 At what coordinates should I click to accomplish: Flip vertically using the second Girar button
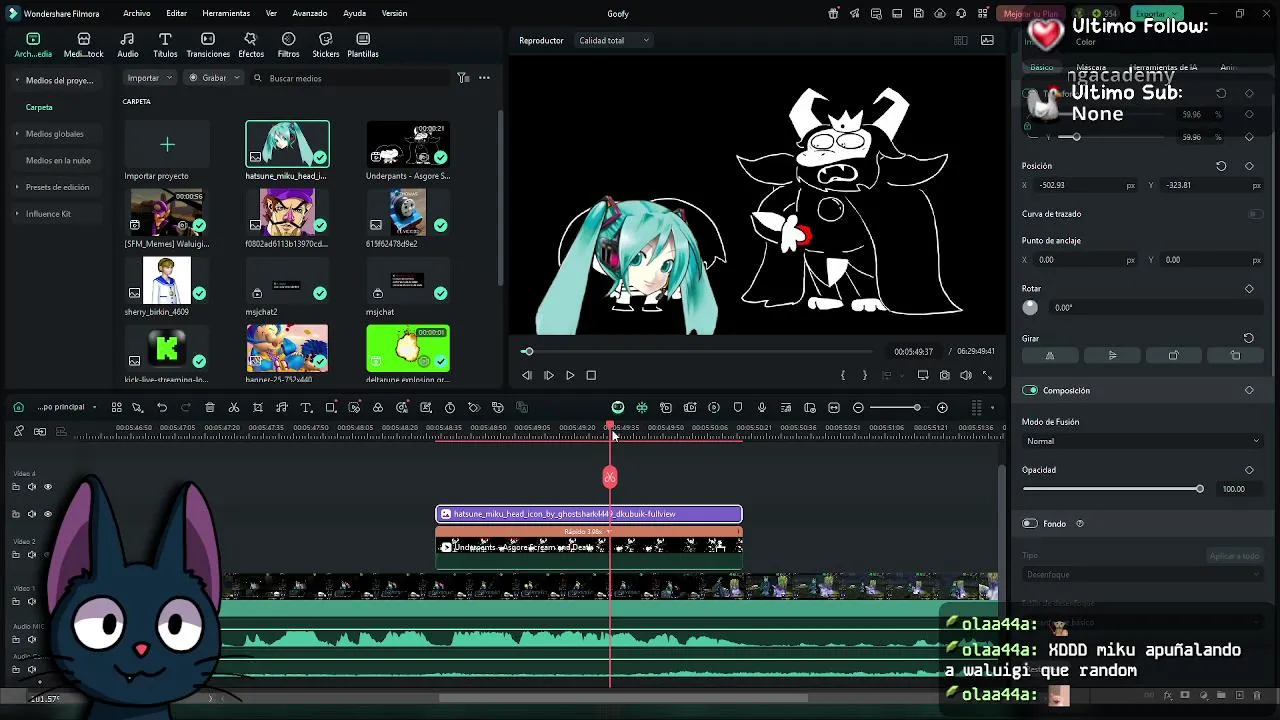point(1112,355)
